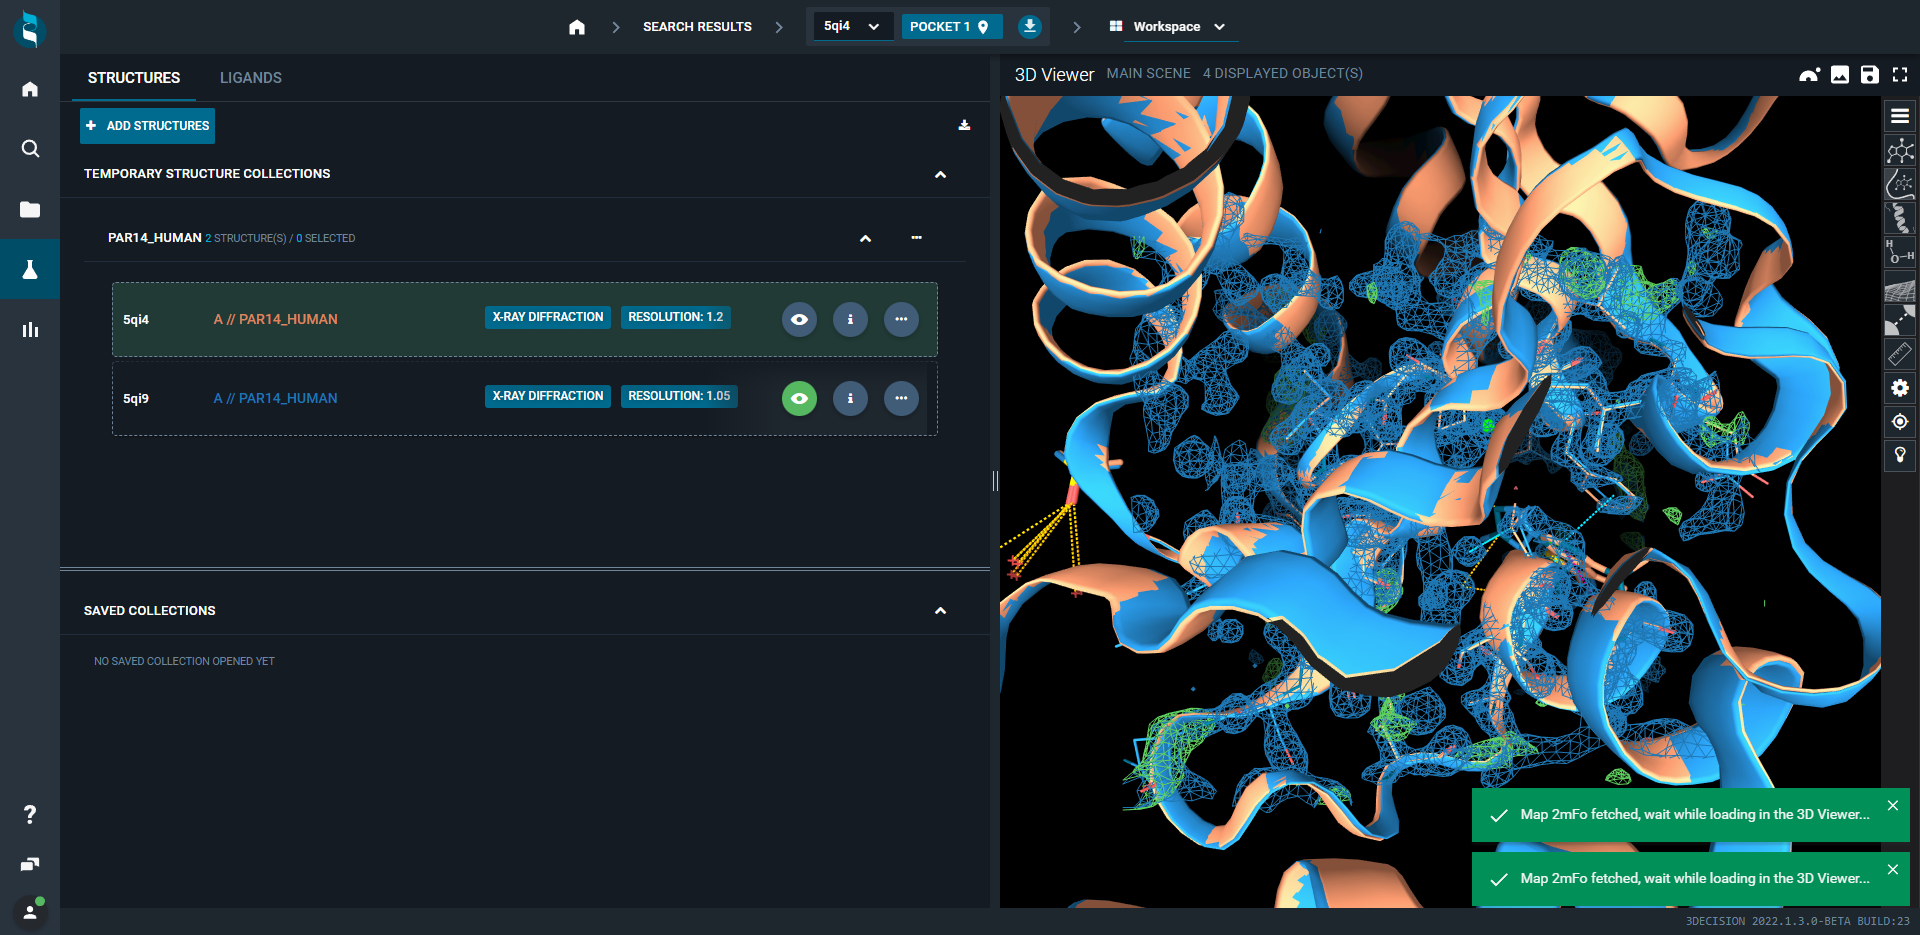Download structure 5qi4 via top bar icon
Image resolution: width=1920 pixels, height=935 pixels.
1030,26
